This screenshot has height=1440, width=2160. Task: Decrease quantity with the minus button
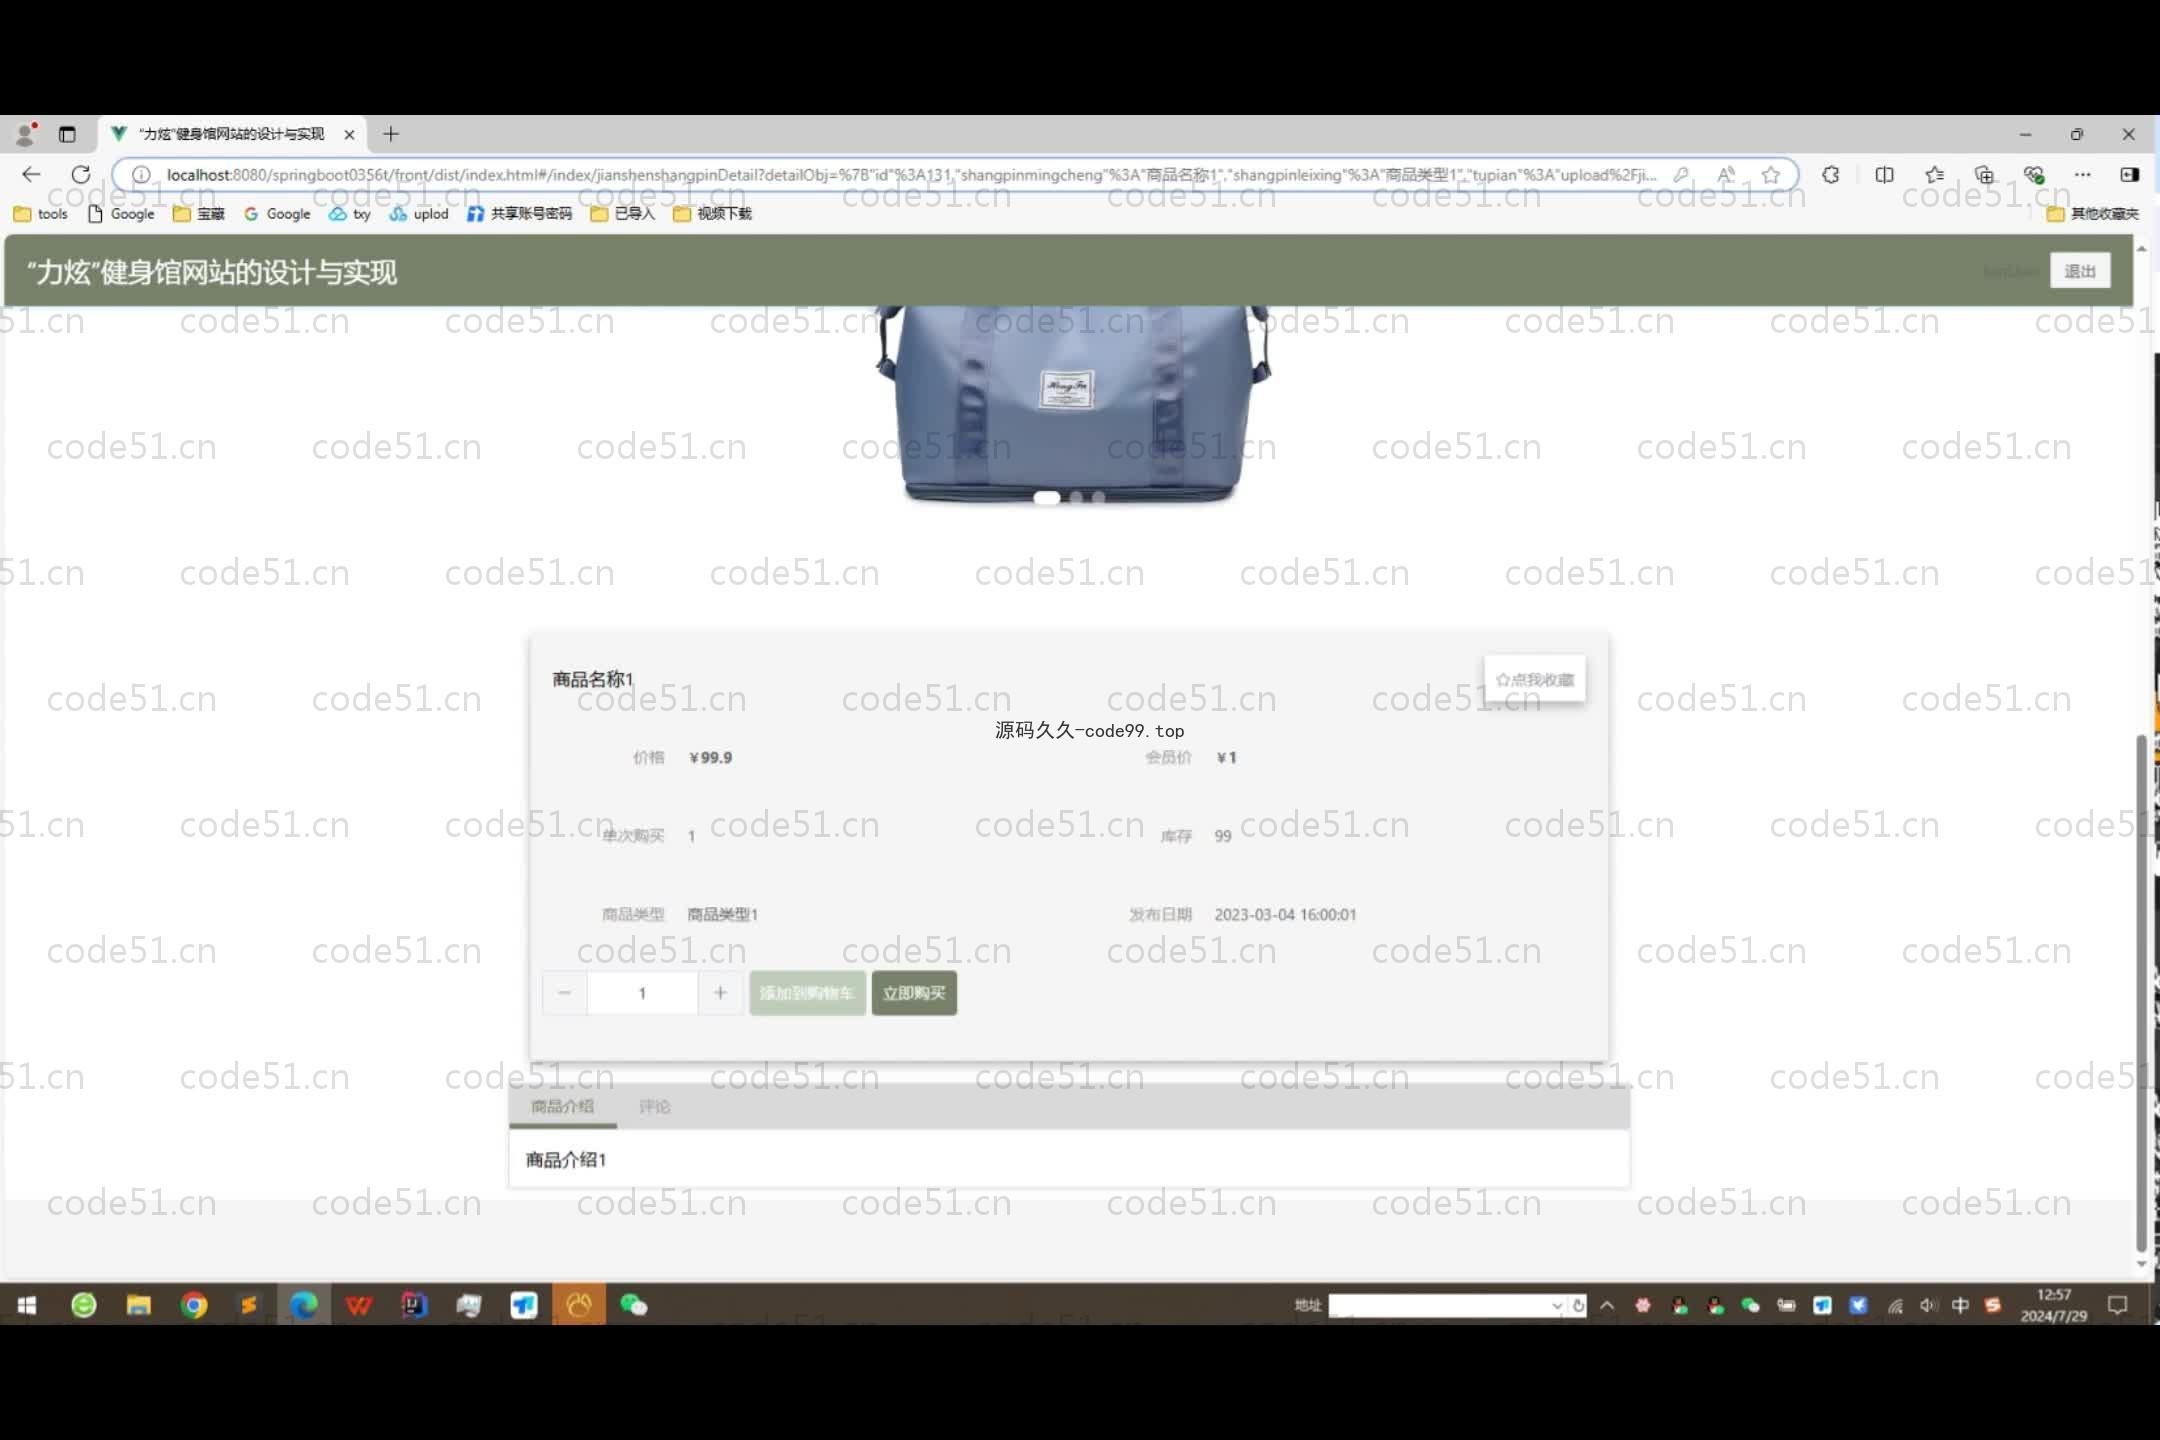coord(565,993)
